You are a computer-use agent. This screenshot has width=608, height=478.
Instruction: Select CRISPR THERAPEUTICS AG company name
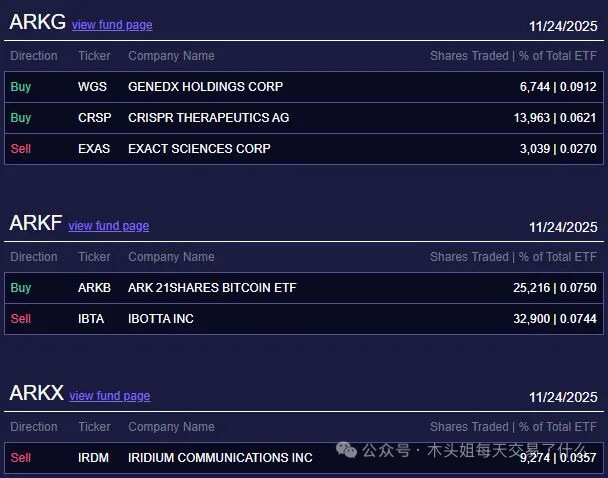[x=208, y=118]
